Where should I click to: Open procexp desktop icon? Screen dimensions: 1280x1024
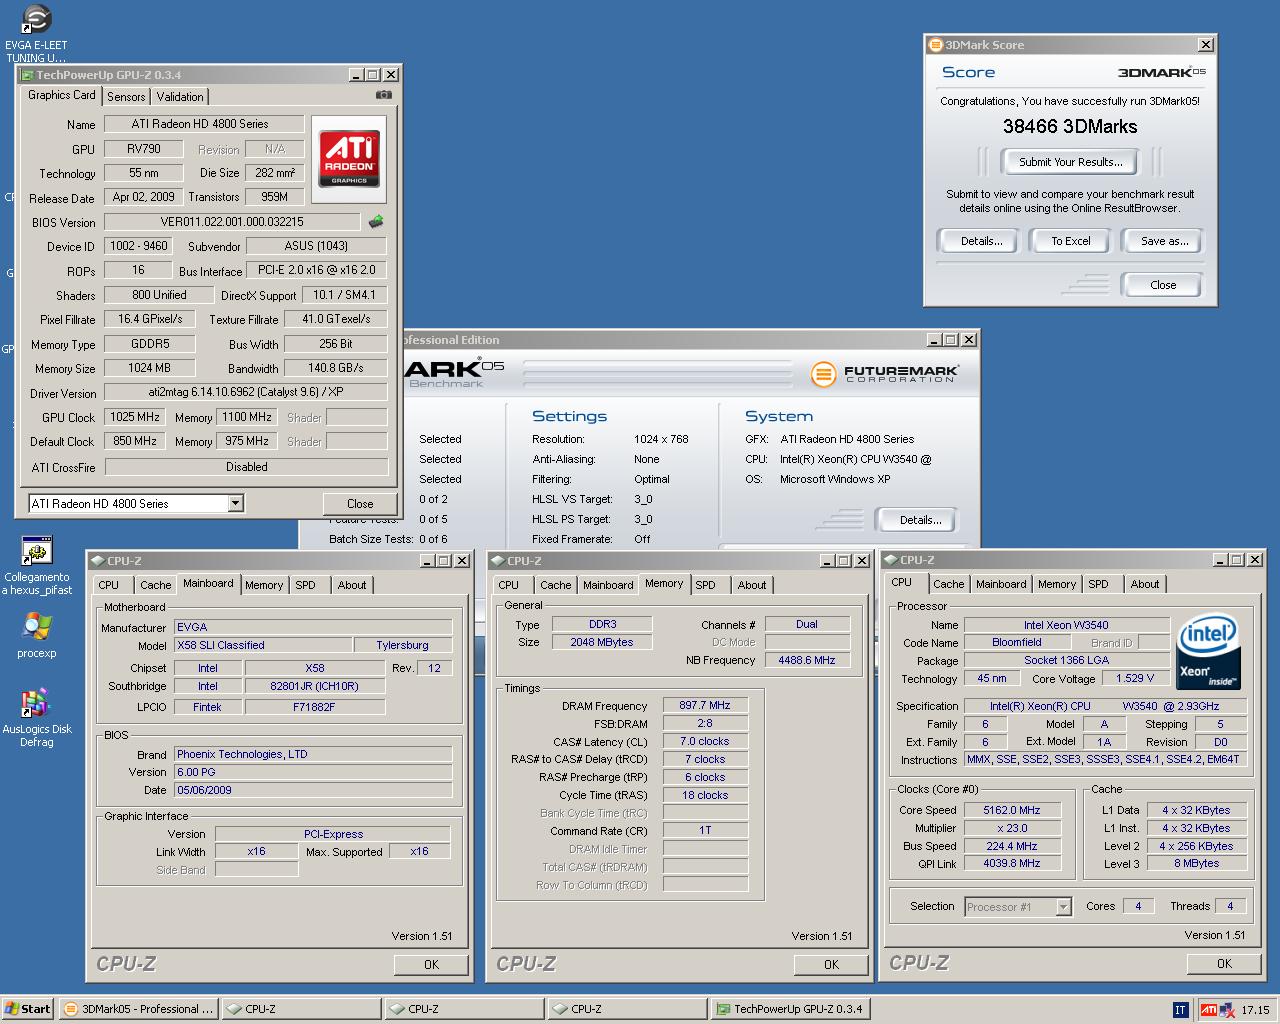pos(37,634)
